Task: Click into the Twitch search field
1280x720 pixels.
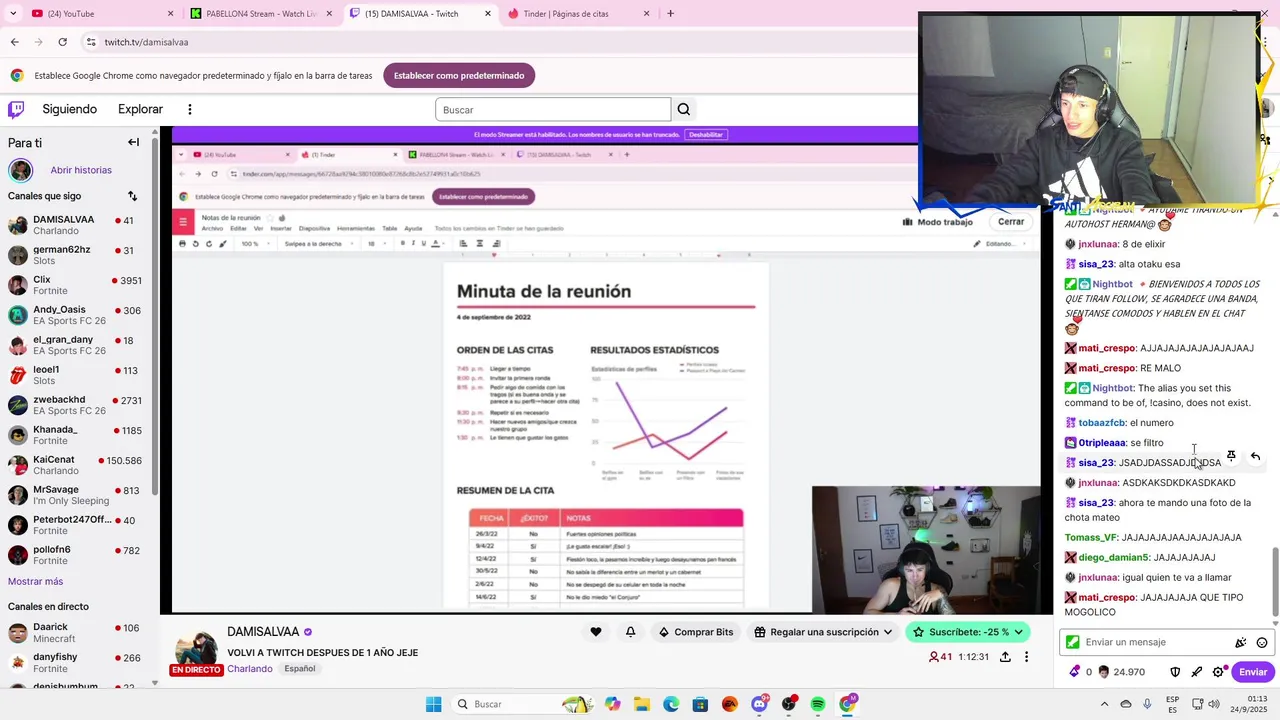Action: coord(553,109)
